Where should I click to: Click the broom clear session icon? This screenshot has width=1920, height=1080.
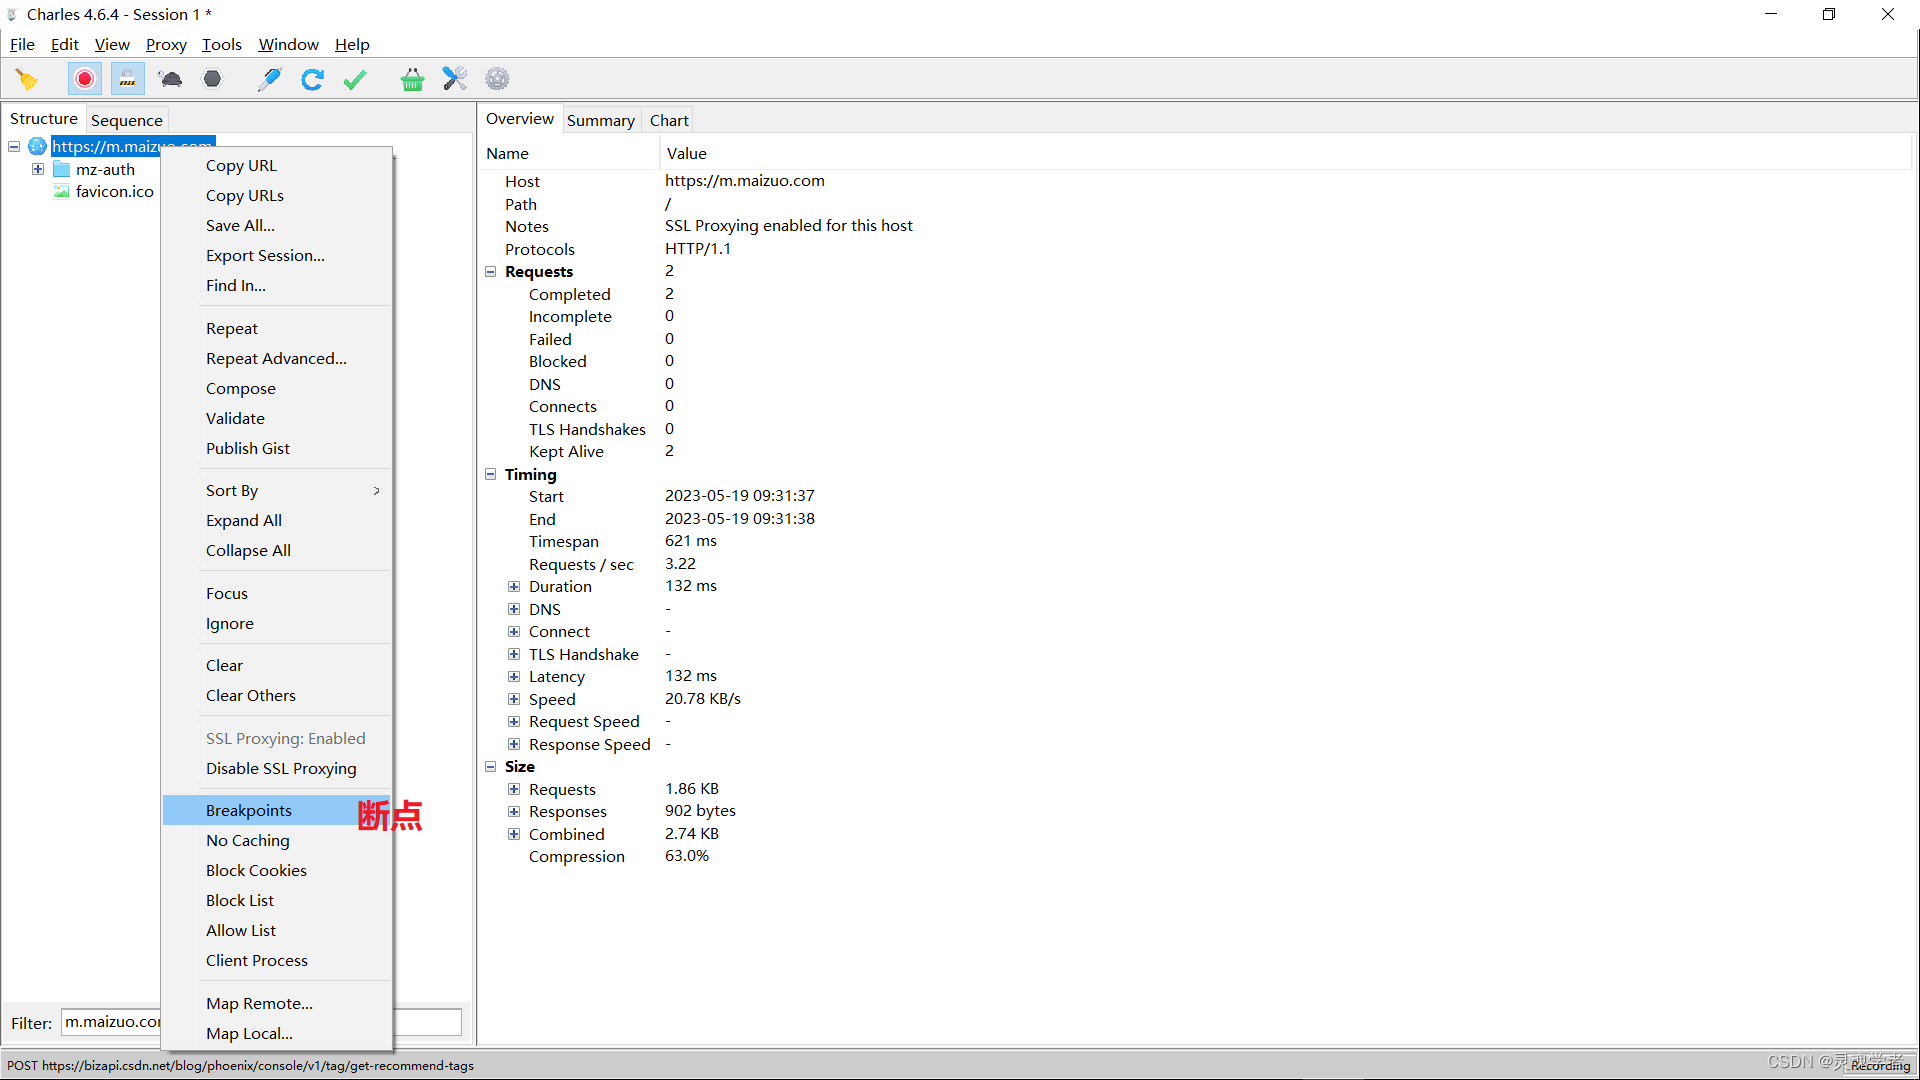coord(27,79)
